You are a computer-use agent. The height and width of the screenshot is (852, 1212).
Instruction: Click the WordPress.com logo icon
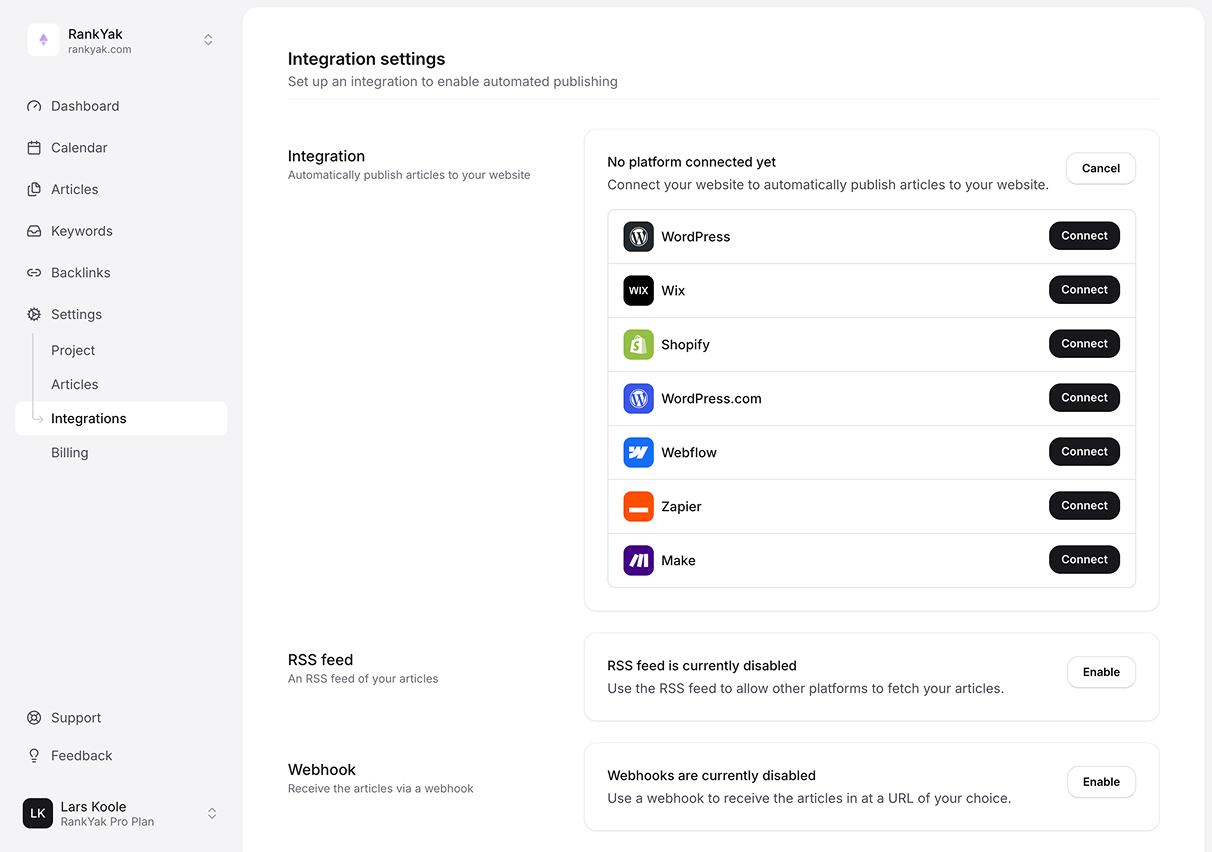[638, 399]
